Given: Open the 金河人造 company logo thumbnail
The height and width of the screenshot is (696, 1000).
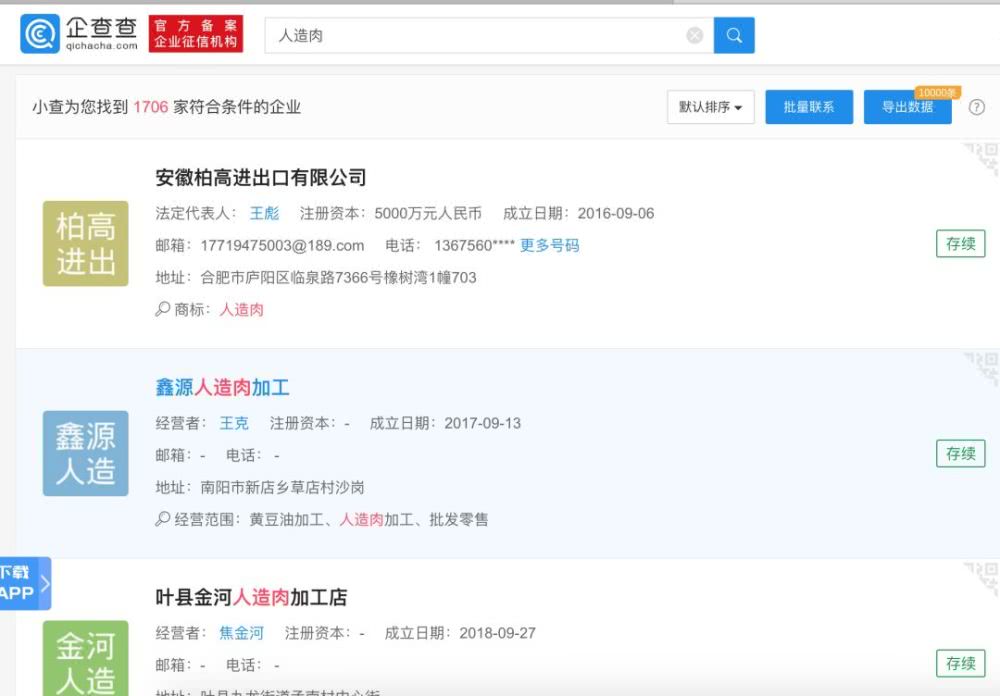Looking at the screenshot, I should pos(86,658).
